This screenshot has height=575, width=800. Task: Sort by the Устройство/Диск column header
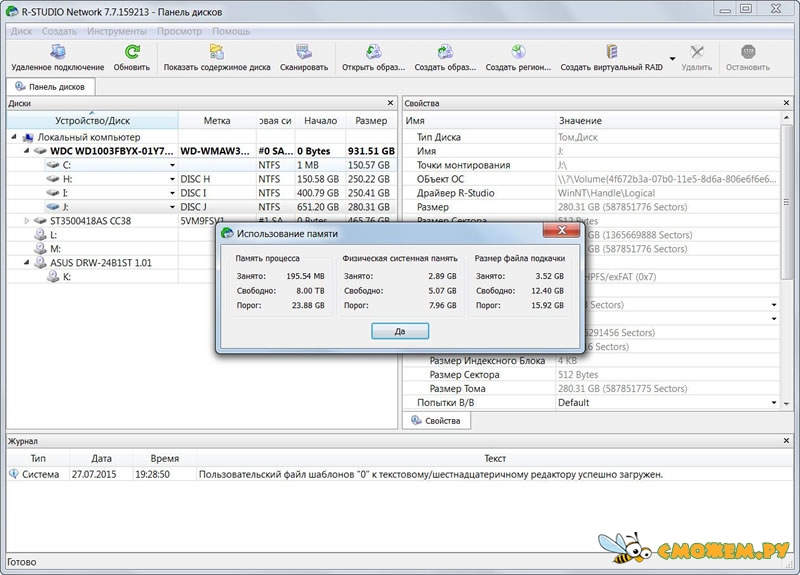pyautogui.click(x=92, y=120)
